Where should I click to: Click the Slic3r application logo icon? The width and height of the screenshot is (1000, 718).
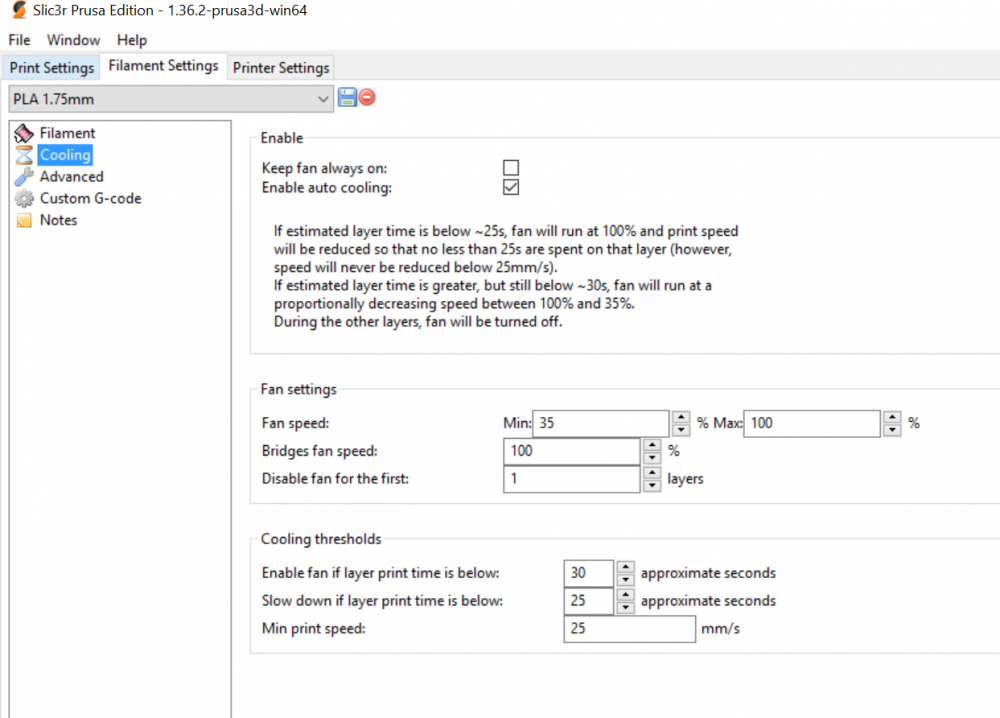tap(19, 11)
